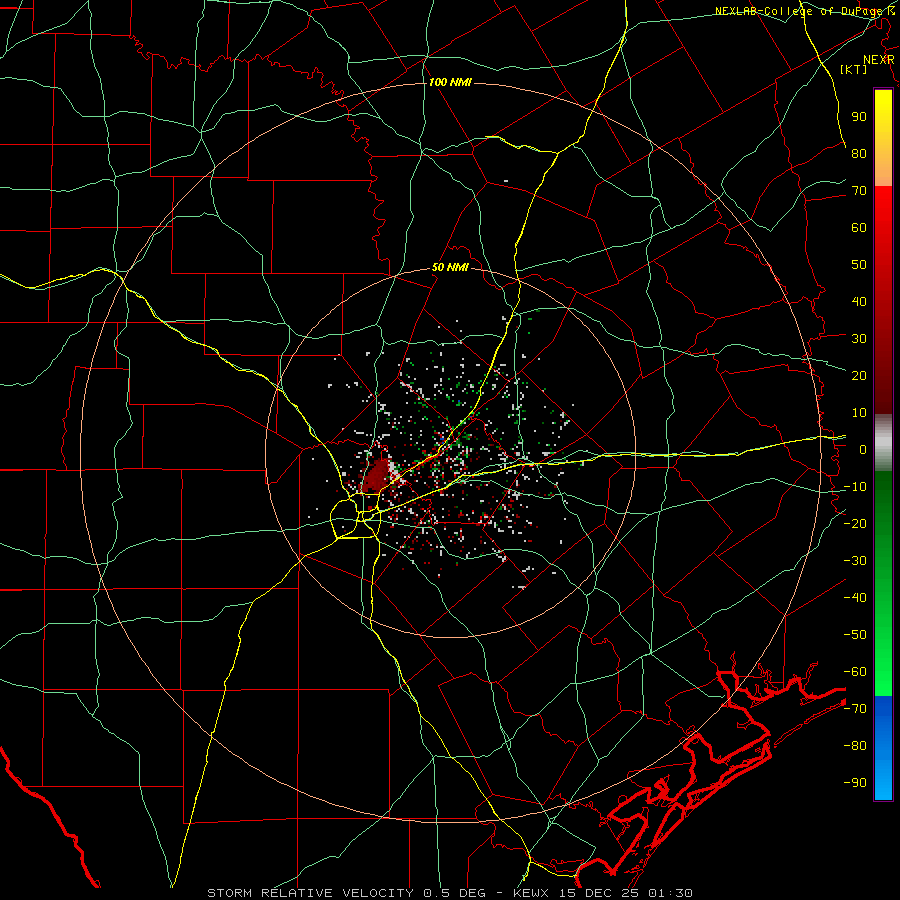Click the positive 70 knot scale label
The width and height of the screenshot is (900, 900).
859,191
